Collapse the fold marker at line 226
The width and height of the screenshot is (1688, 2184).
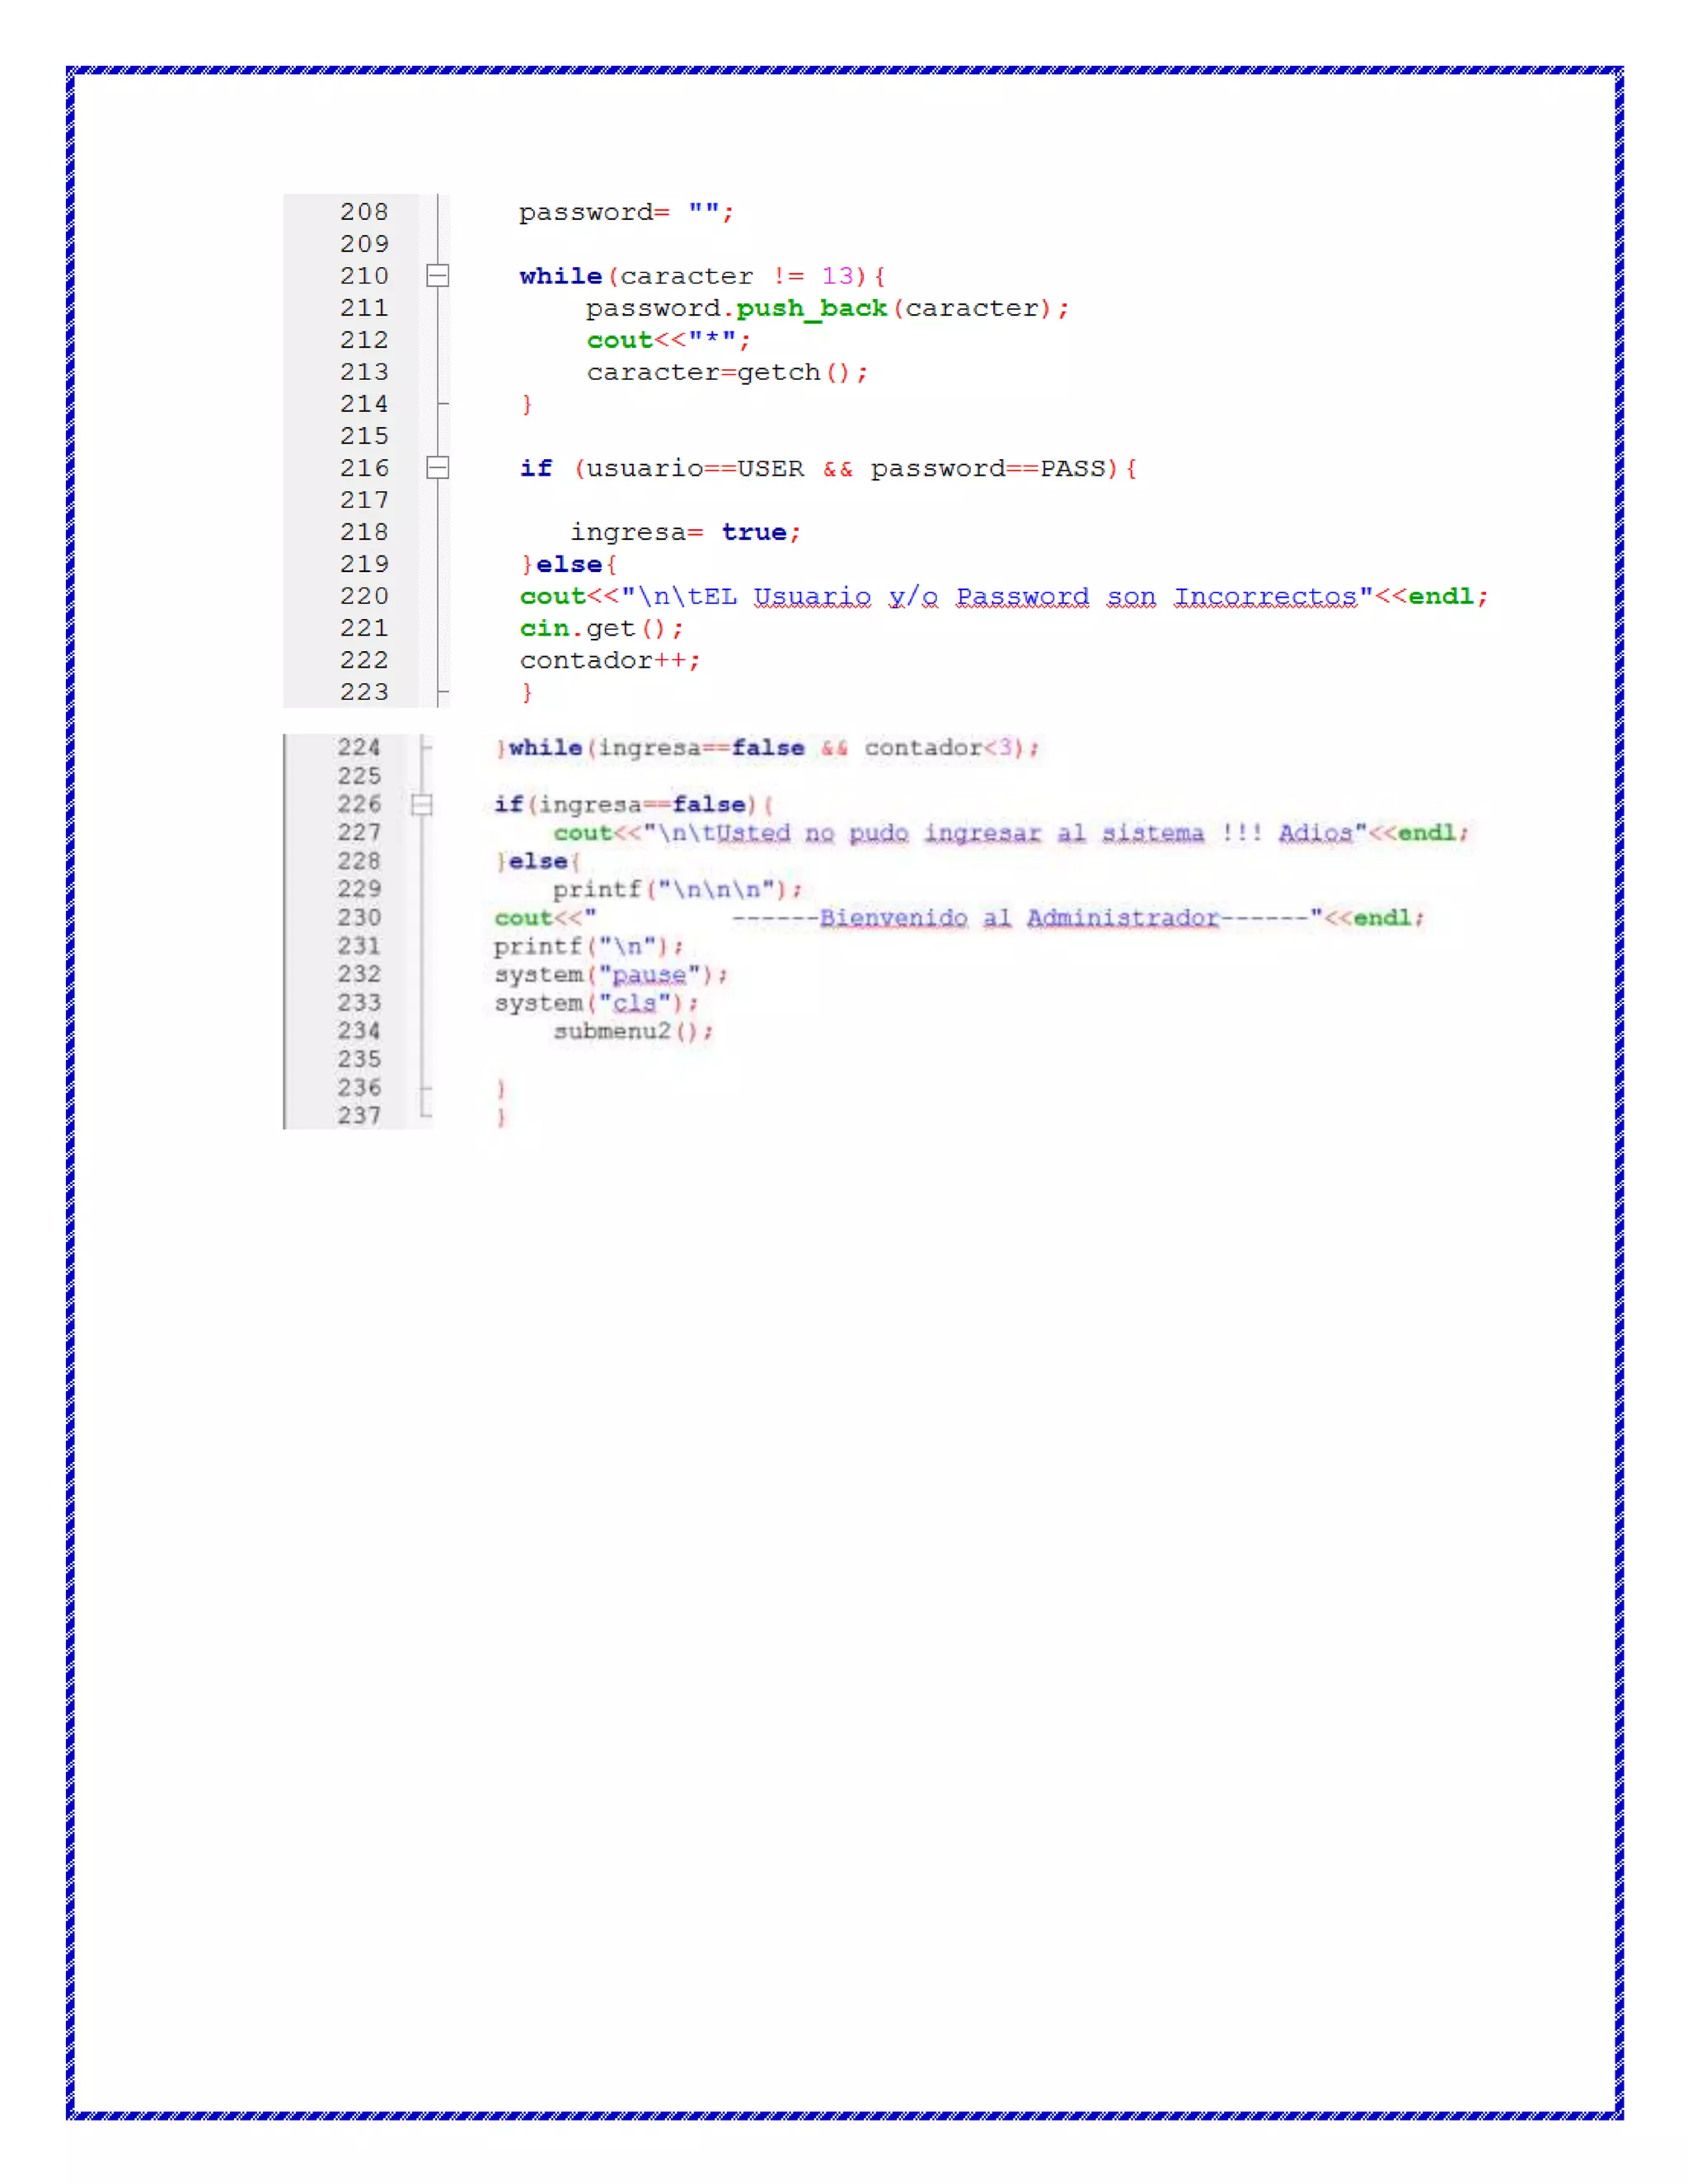point(422,804)
